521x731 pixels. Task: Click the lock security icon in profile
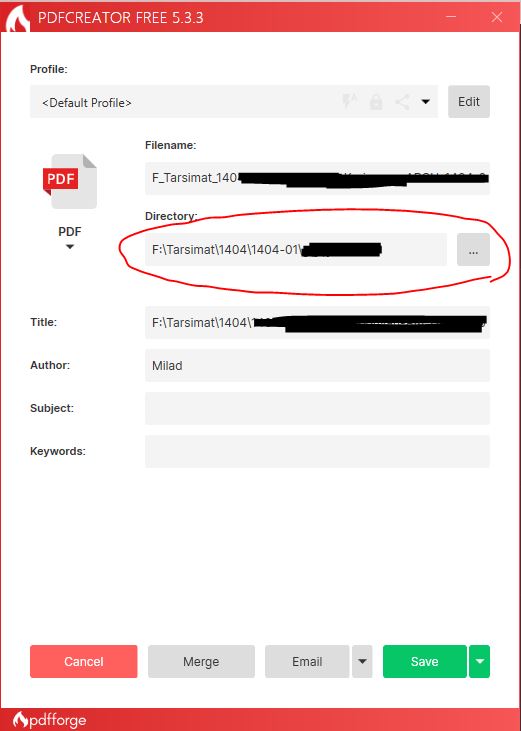[376, 102]
